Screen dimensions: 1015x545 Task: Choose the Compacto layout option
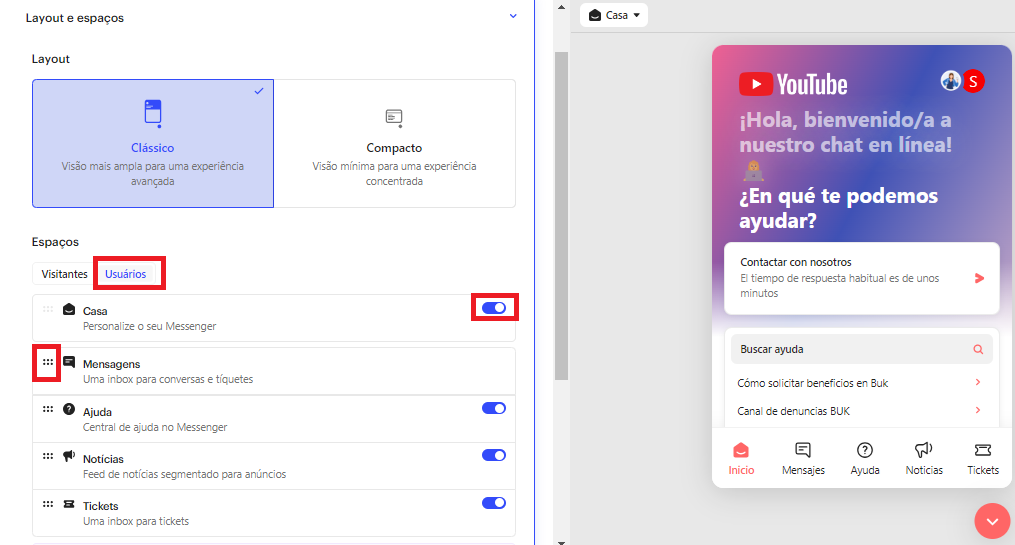[394, 143]
